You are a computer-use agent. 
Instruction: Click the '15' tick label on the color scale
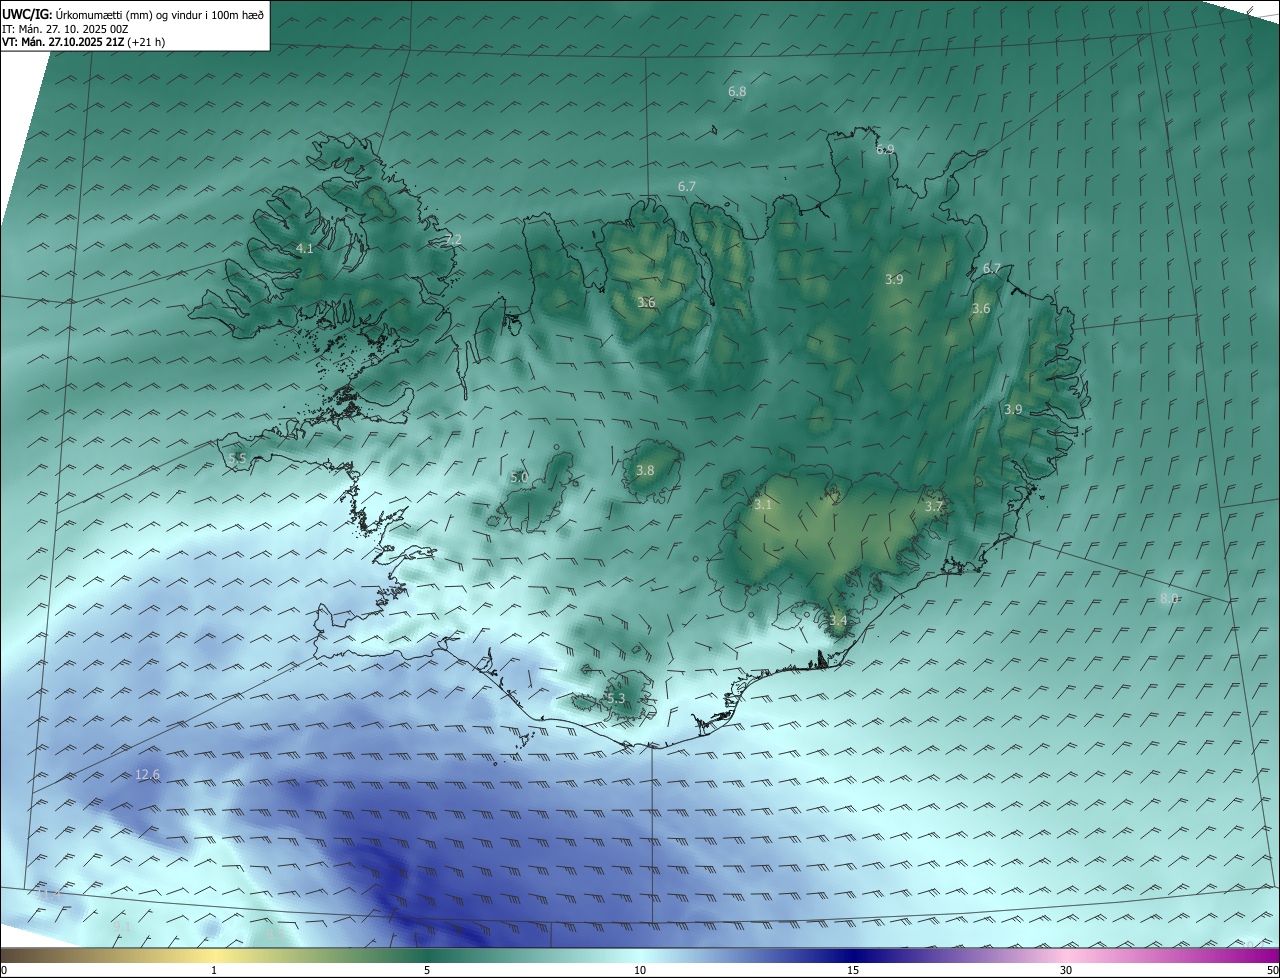click(853, 970)
